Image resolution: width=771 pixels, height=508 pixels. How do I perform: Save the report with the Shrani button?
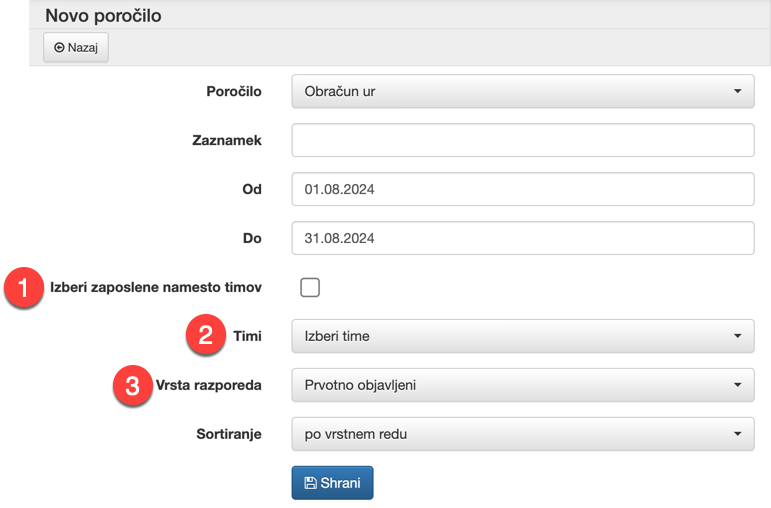pos(332,483)
